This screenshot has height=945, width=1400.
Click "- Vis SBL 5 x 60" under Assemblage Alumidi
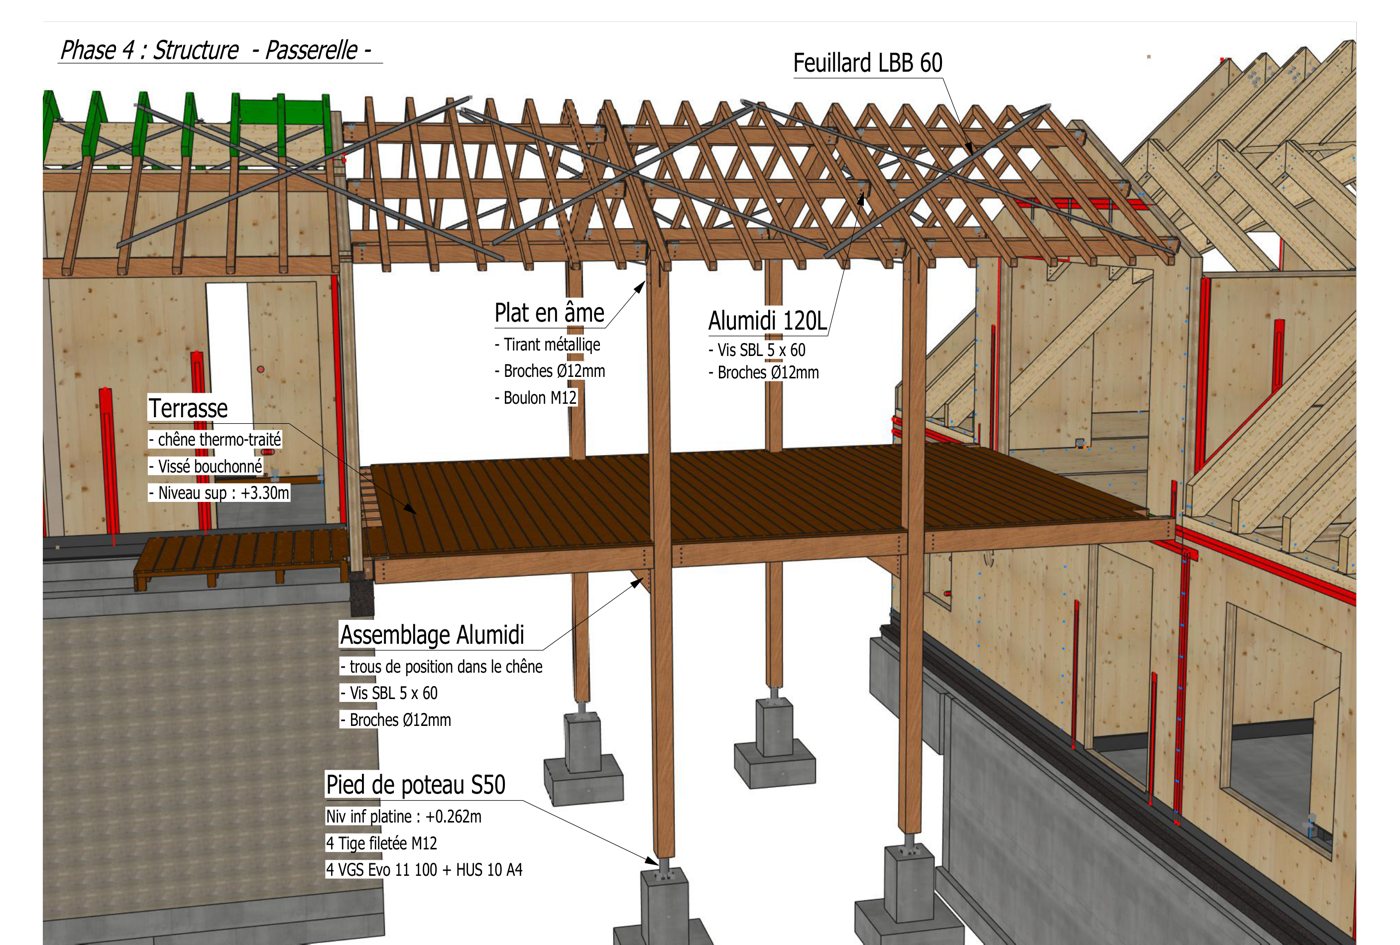tap(389, 693)
